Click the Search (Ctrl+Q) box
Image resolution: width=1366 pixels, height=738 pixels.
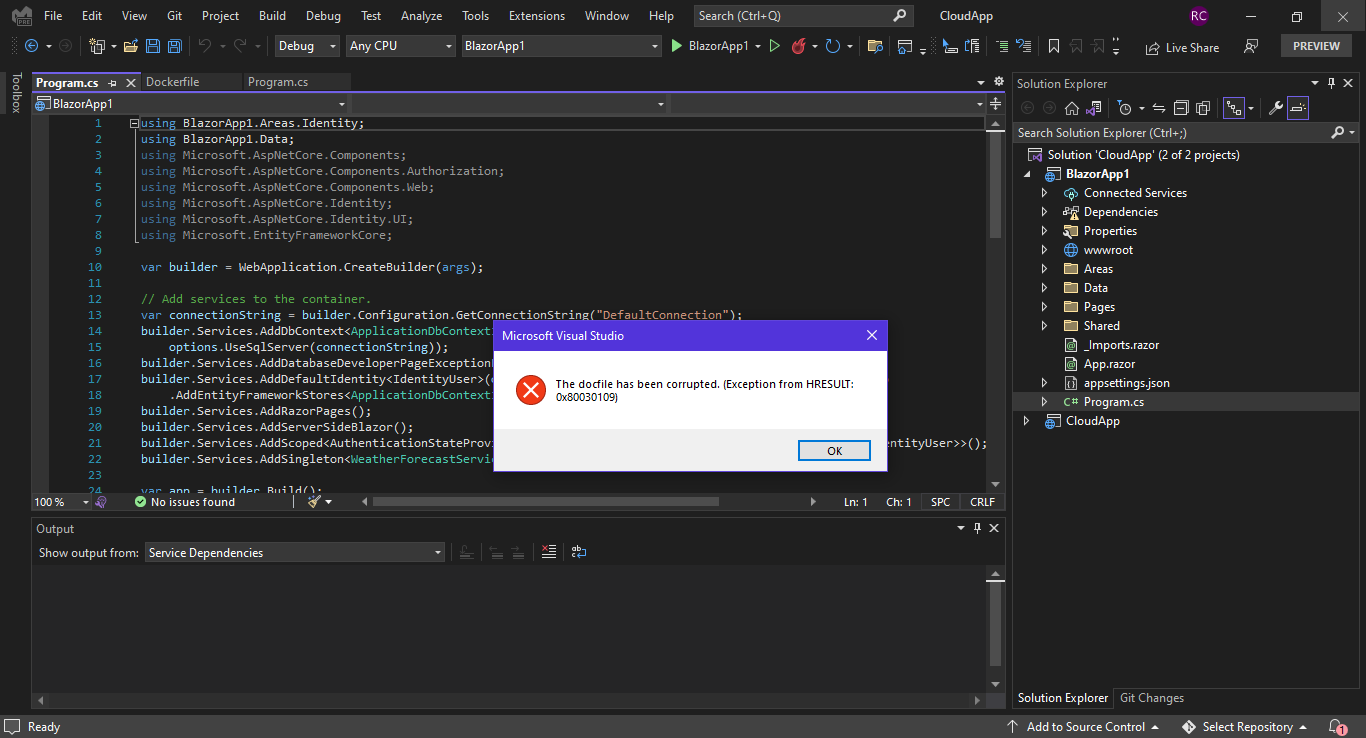point(803,16)
